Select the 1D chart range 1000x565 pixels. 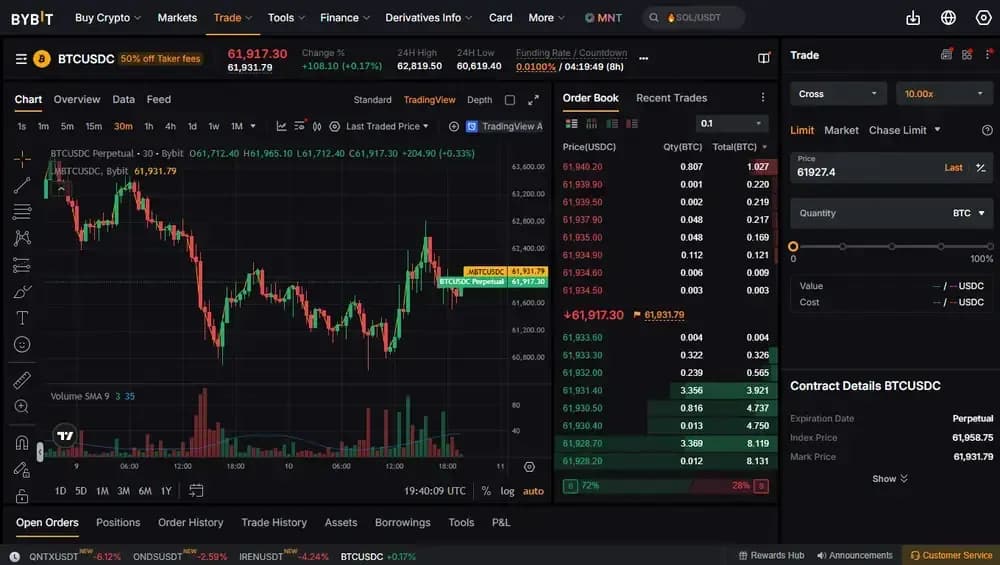click(x=60, y=491)
